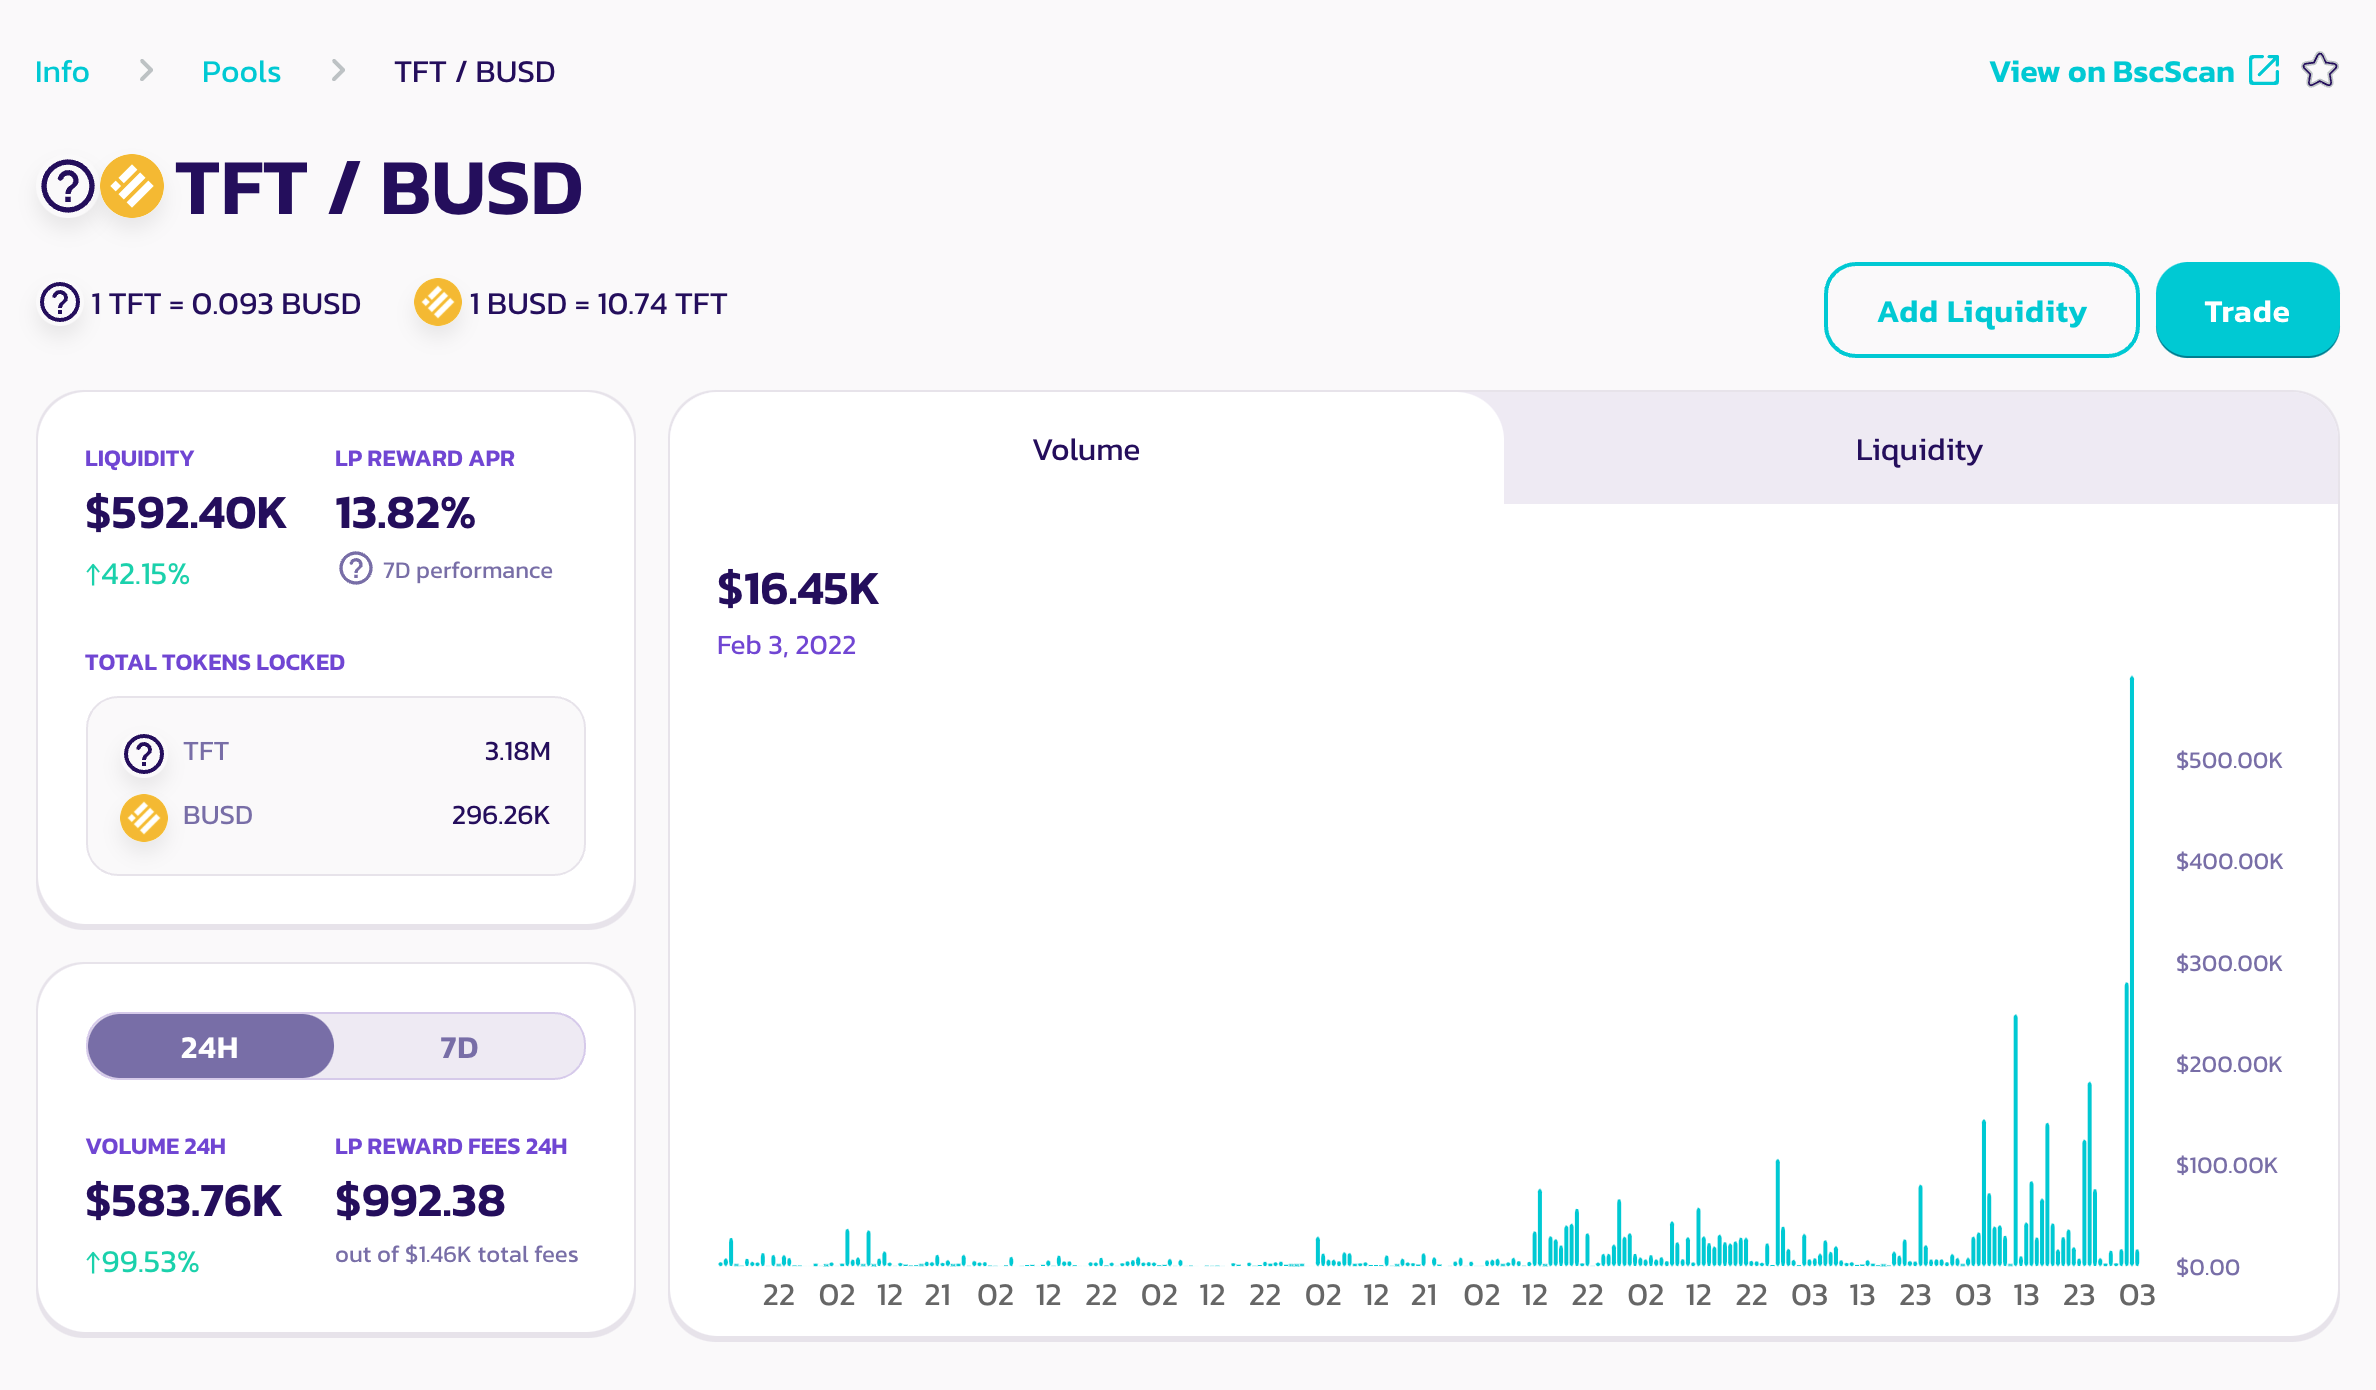Click the question icon next to 1 TFT rate
2376x1390 pixels.
[59, 302]
